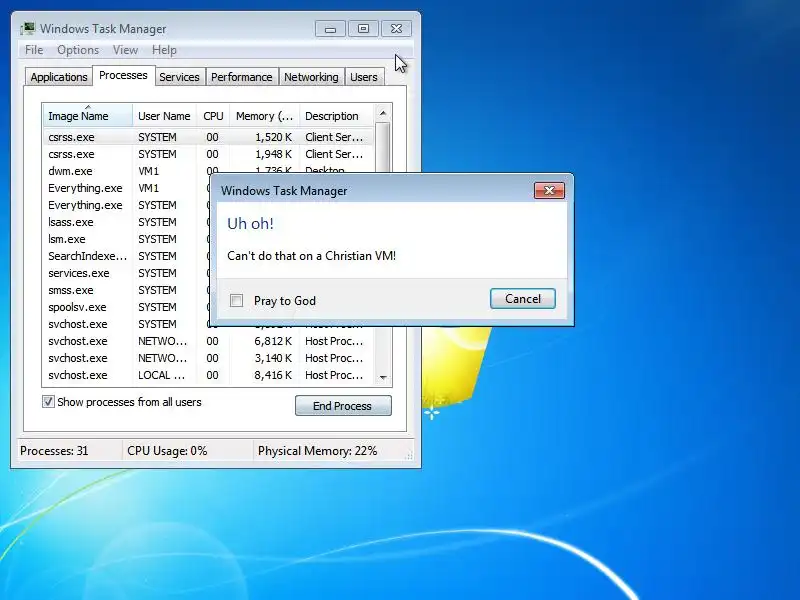The image size is (800, 600).
Task: Open the Performance tab
Action: click(241, 77)
